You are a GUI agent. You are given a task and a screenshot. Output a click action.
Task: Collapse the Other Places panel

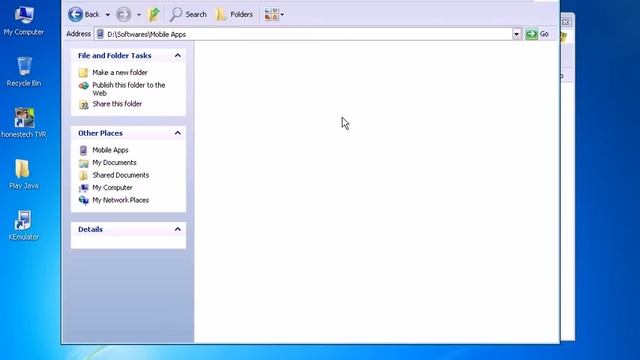coord(178,133)
